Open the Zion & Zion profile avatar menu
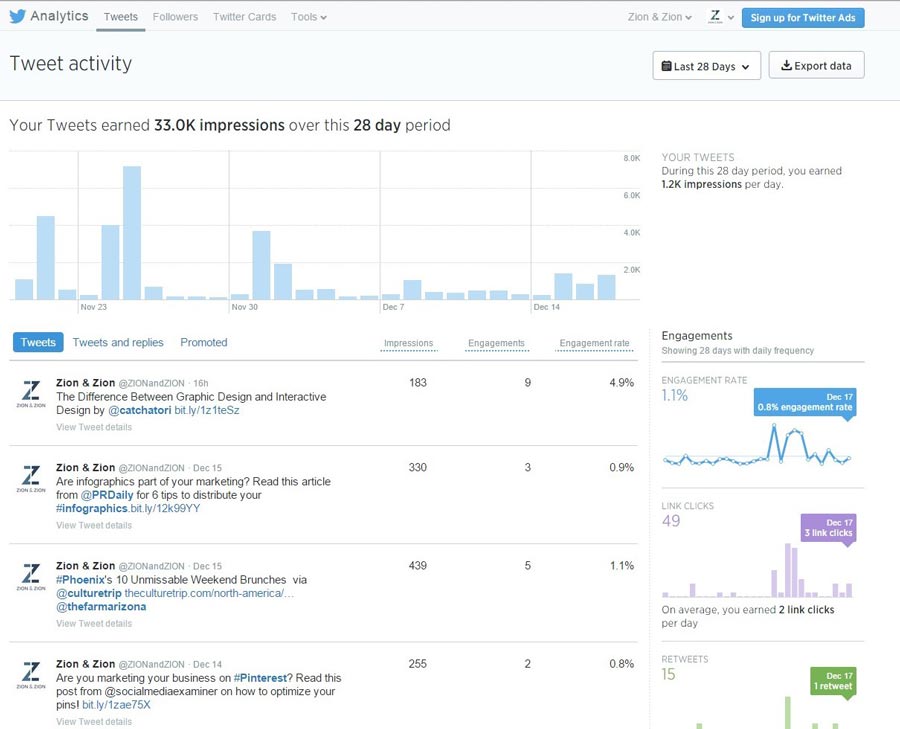This screenshot has height=729, width=900. [x=721, y=17]
